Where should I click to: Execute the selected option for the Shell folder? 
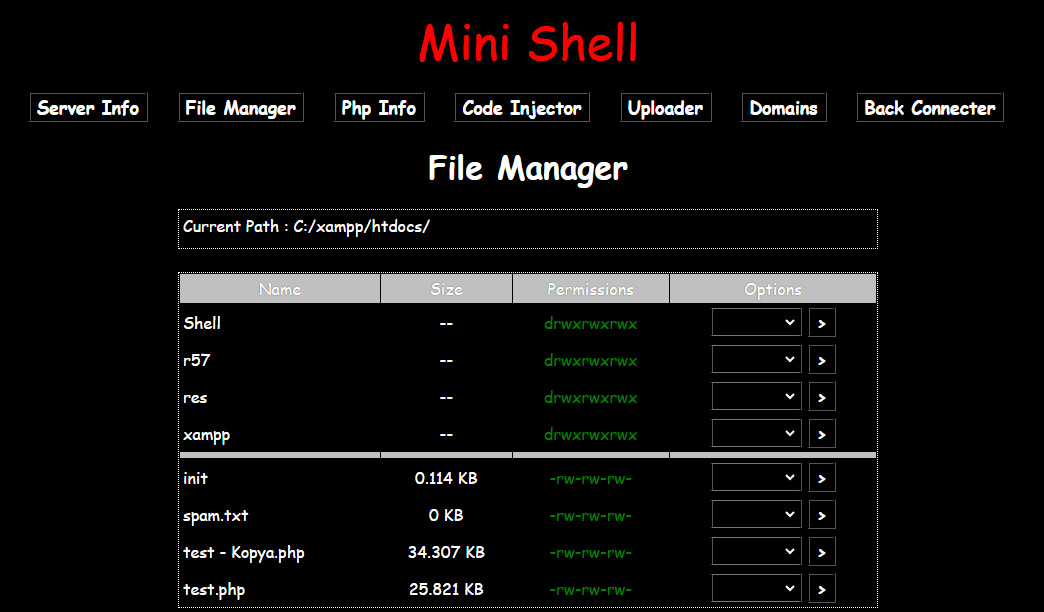click(821, 322)
